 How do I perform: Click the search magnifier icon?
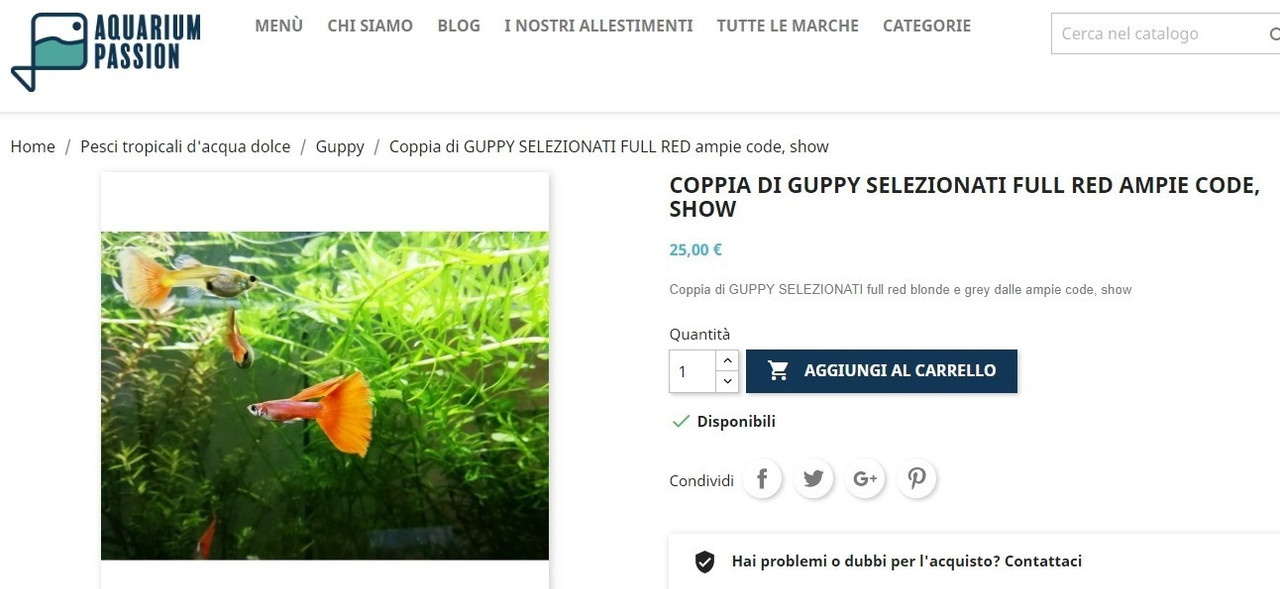1274,34
